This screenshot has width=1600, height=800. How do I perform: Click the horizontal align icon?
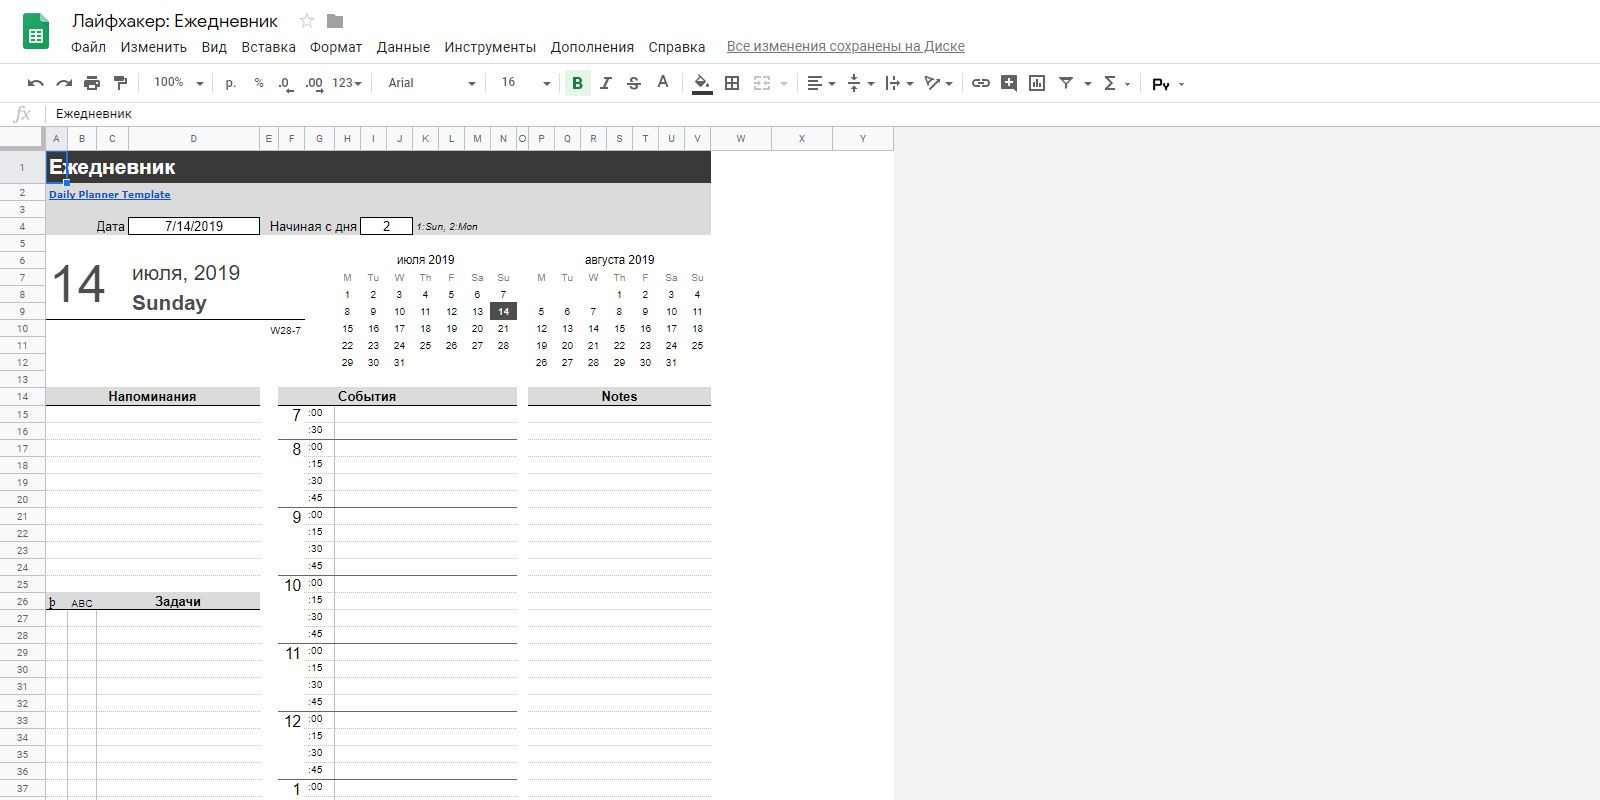815,83
